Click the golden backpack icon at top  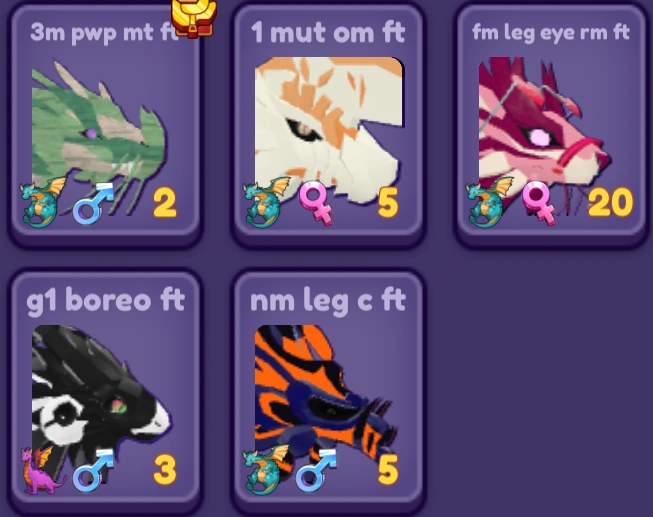point(194,18)
